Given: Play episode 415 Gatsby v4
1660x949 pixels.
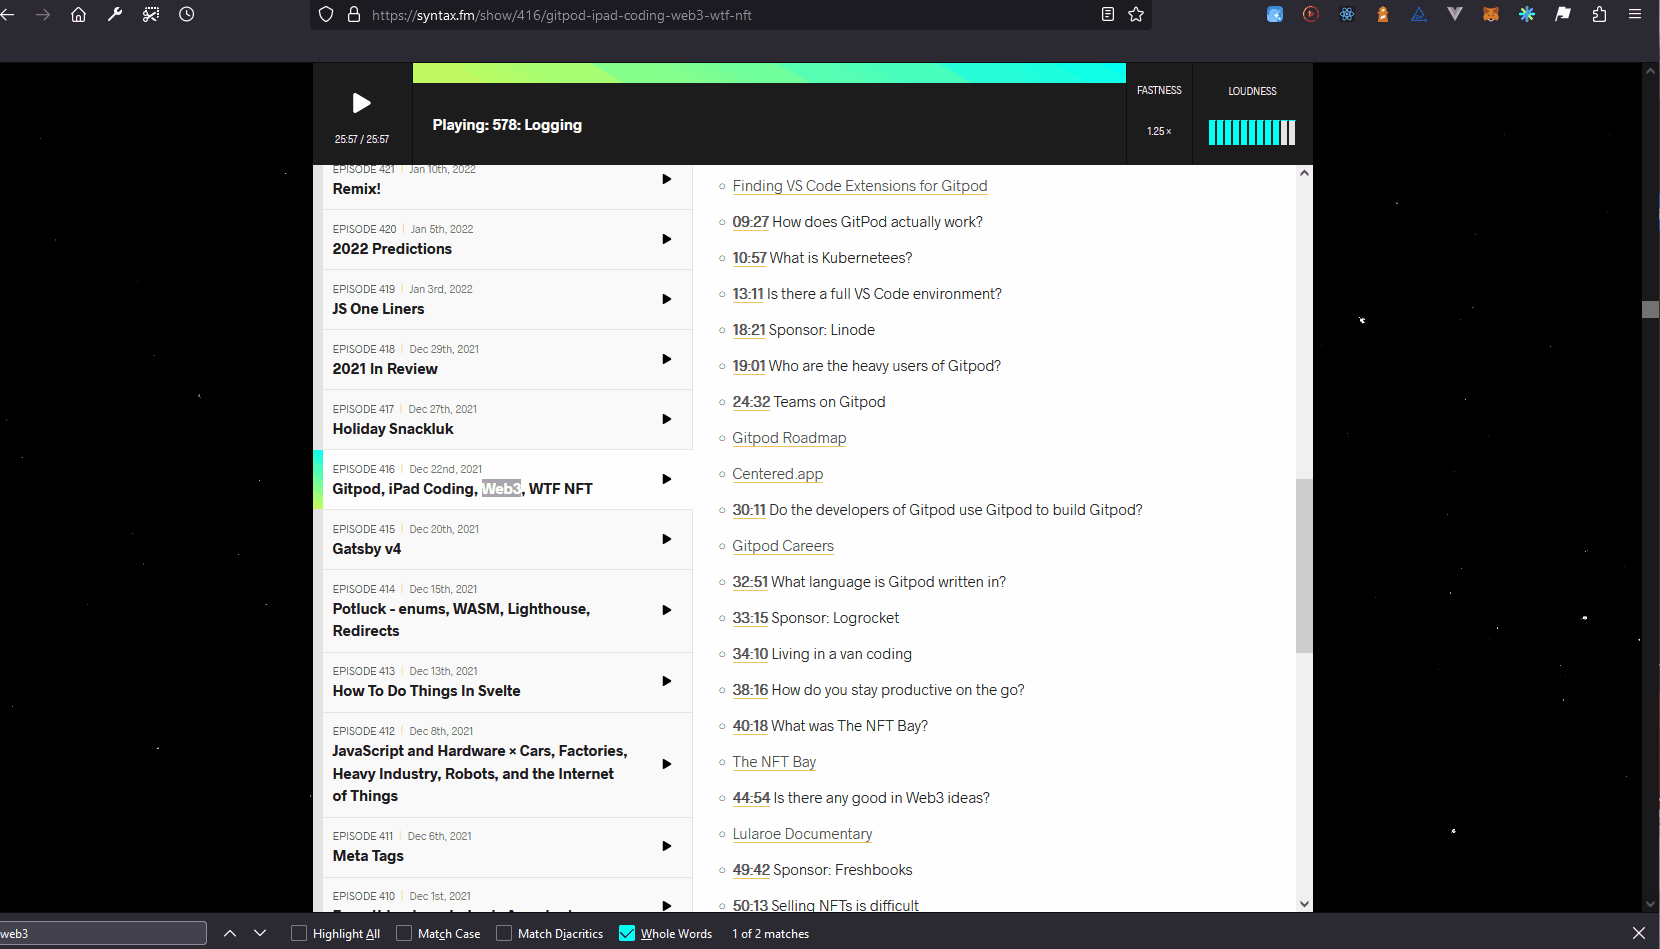Looking at the screenshot, I should click(x=666, y=539).
